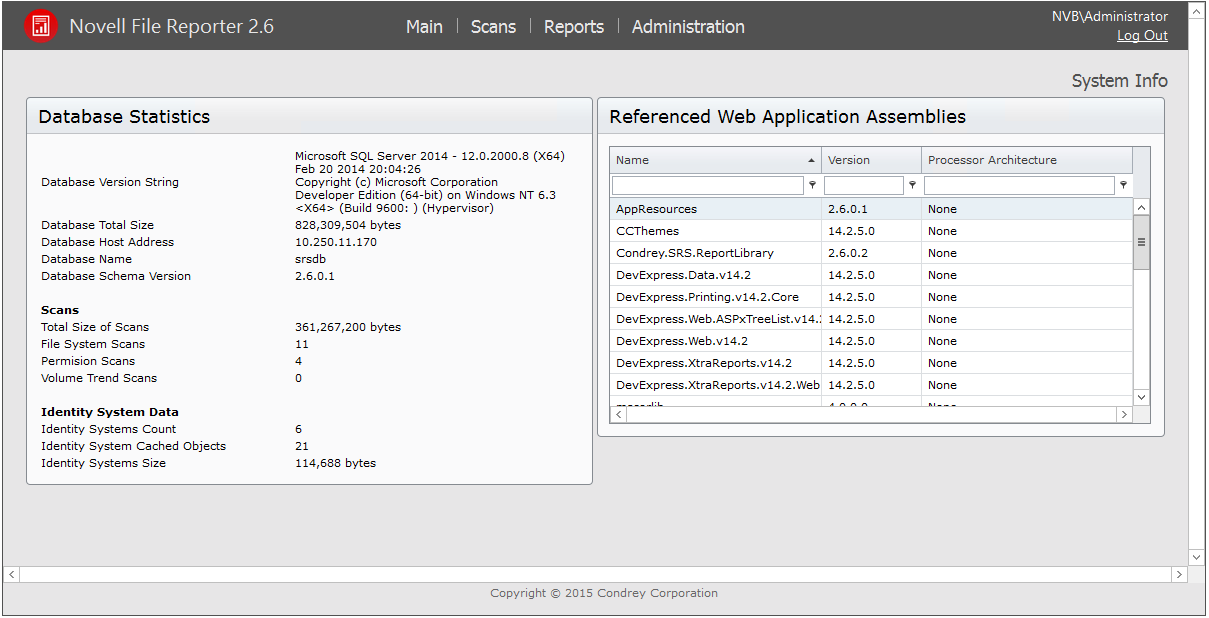Open the Scans menu
This screenshot has width=1209, height=618.
493,27
